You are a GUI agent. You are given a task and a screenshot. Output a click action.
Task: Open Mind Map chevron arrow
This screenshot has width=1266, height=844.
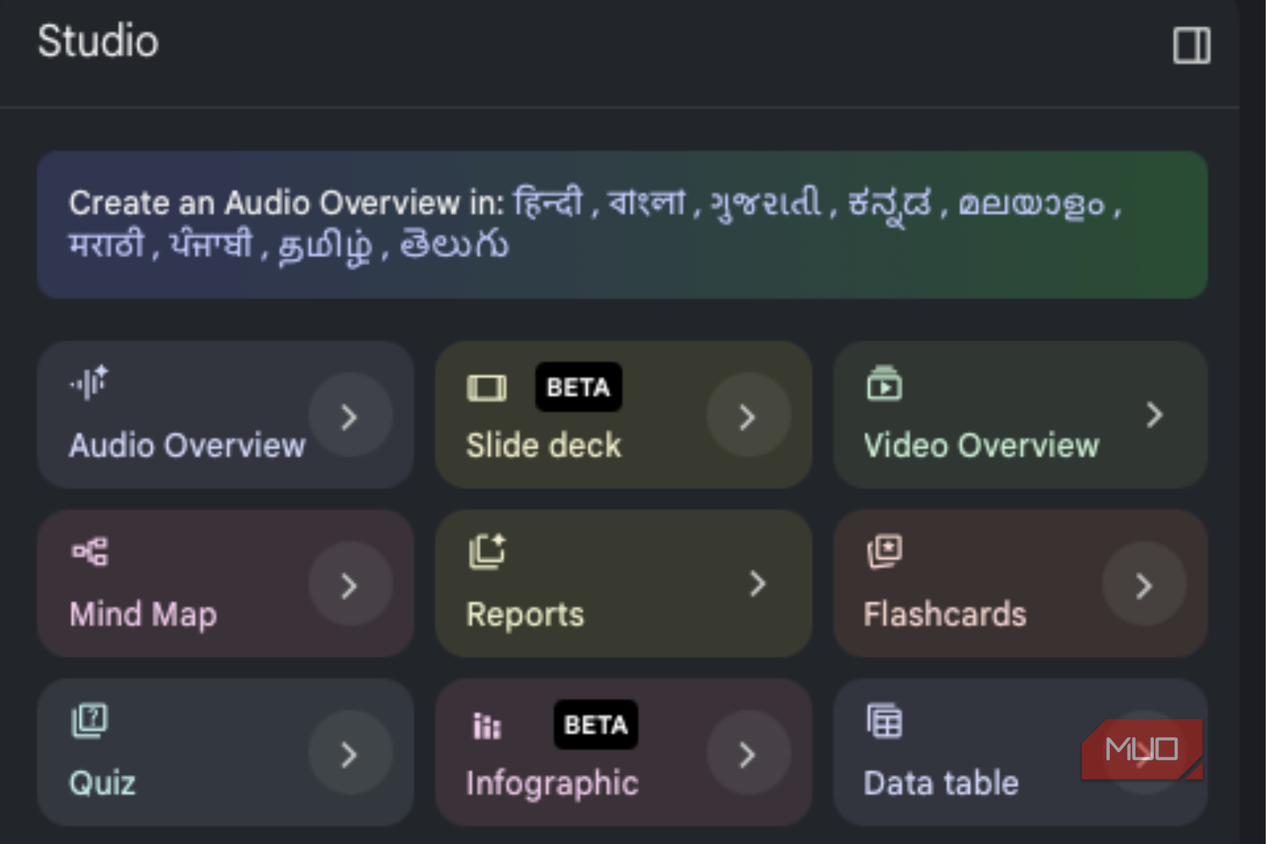[x=349, y=585]
